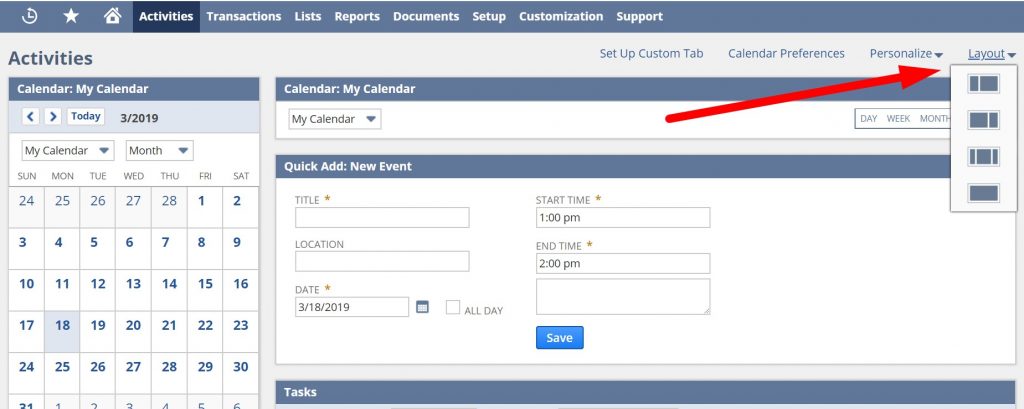Click the Shortcuts star icon
Image resolution: width=1024 pixels, height=409 pixels.
coord(71,16)
